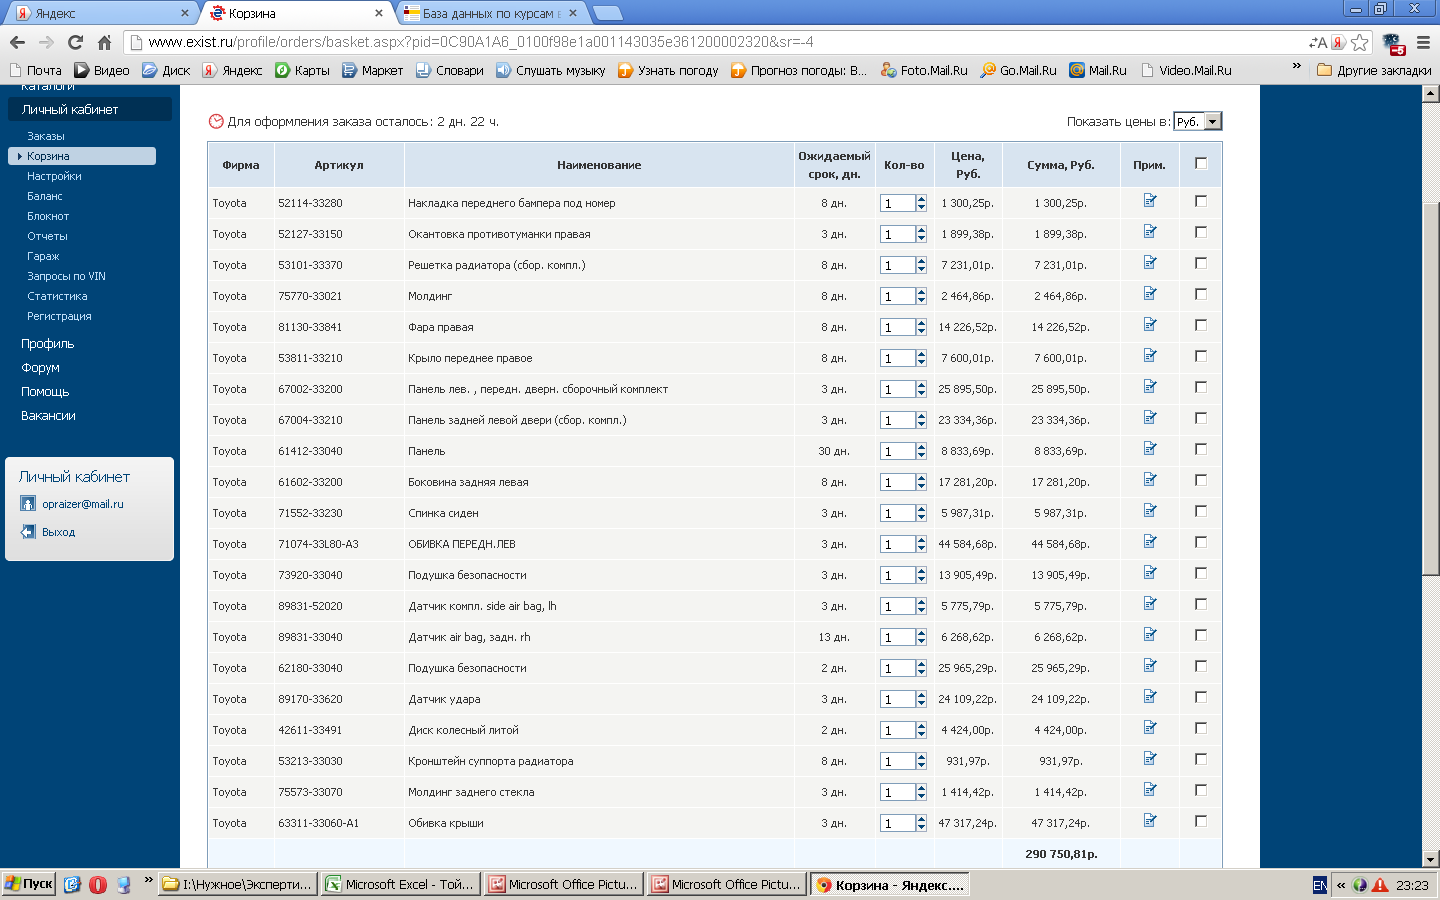Open Баланс in the sidebar menu
This screenshot has width=1440, height=900.
45,196
